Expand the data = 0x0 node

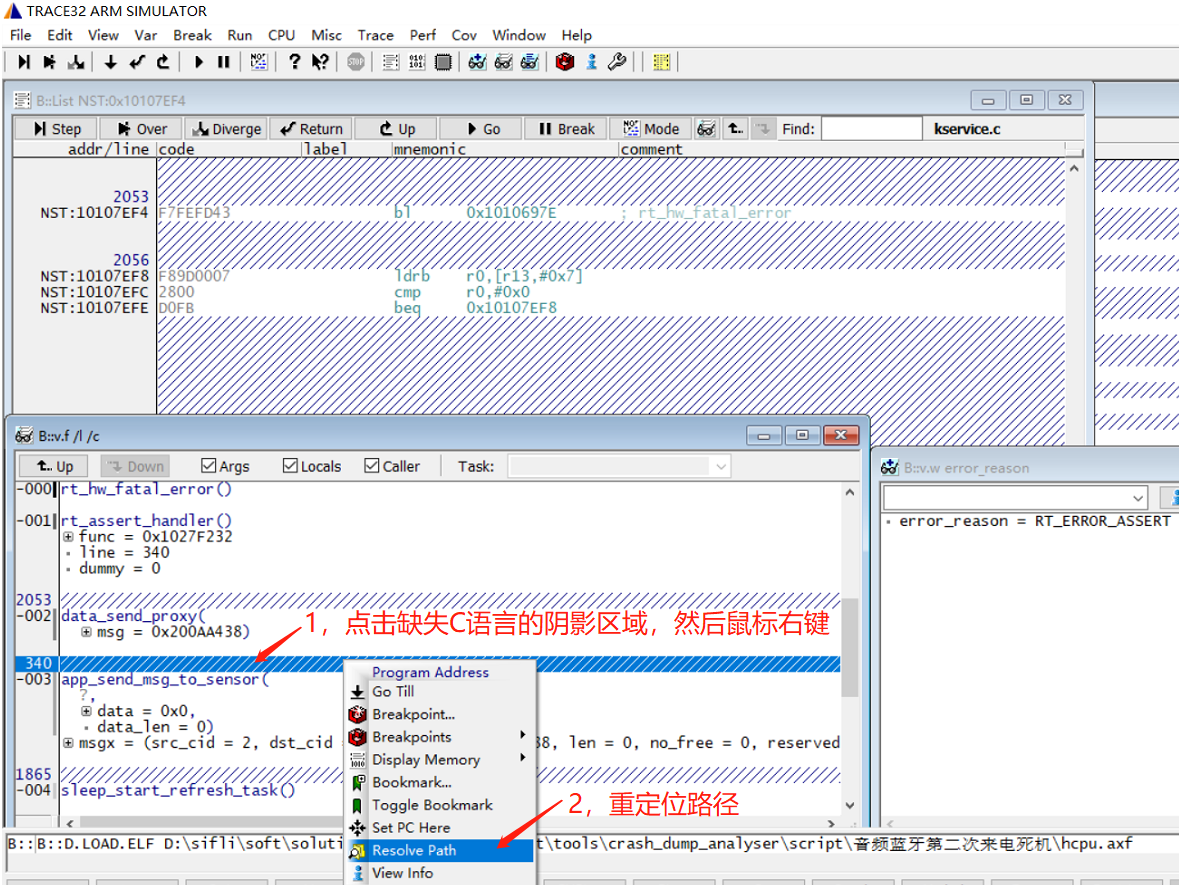pos(86,711)
